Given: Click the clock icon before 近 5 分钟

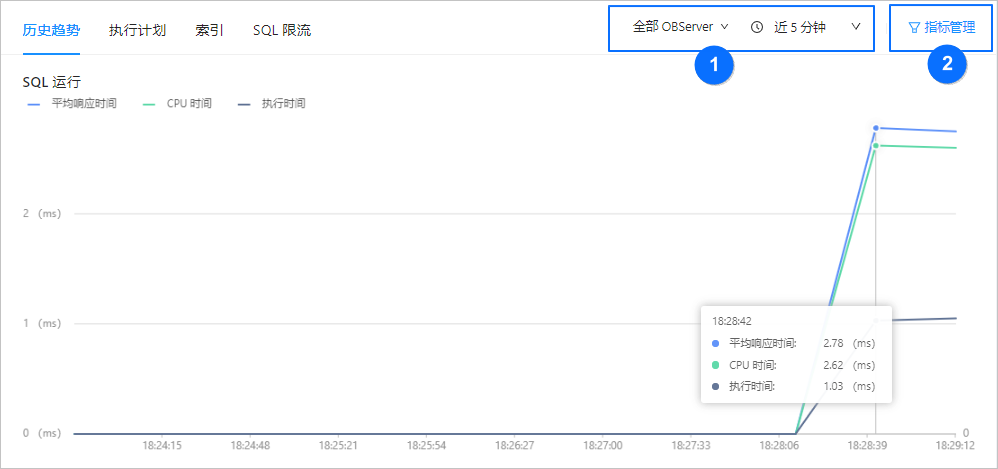Looking at the screenshot, I should [757, 27].
